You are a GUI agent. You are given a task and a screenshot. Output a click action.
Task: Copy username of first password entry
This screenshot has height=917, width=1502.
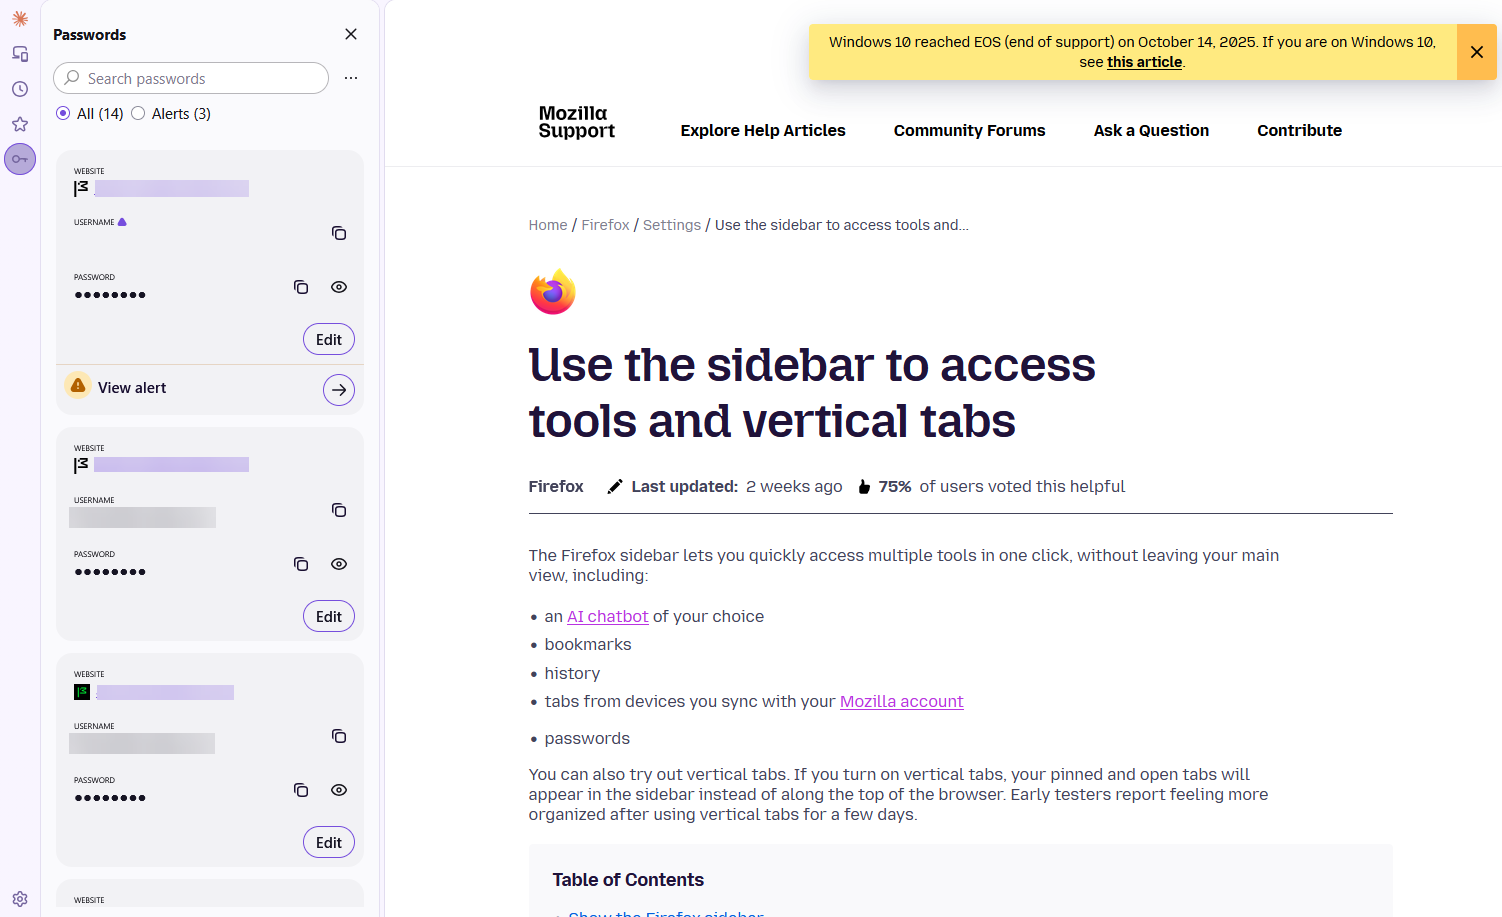(x=339, y=233)
